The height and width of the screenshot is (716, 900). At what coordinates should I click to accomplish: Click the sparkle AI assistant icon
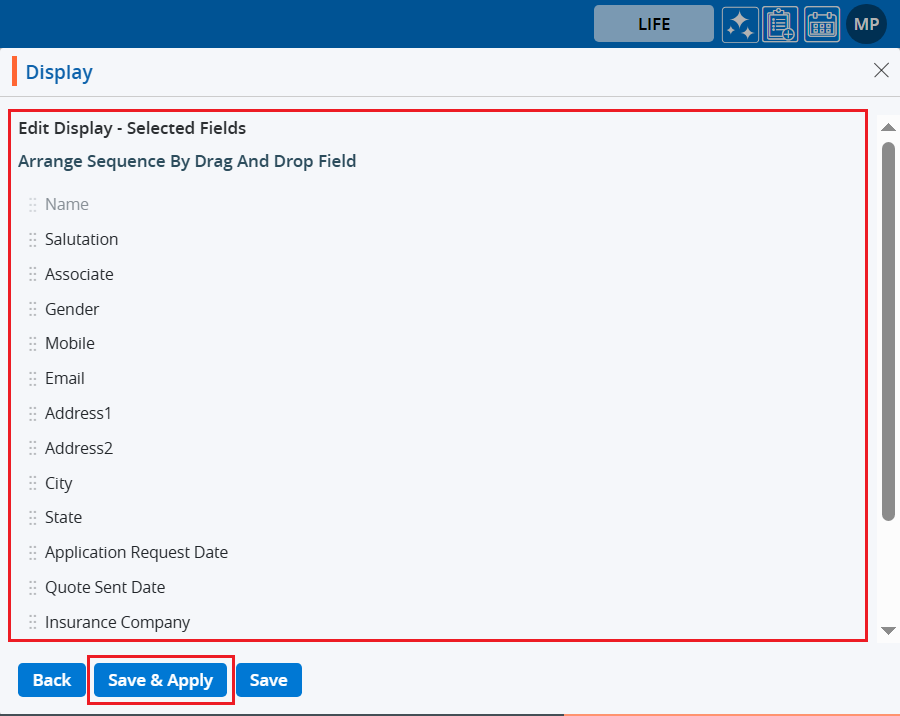pos(740,24)
